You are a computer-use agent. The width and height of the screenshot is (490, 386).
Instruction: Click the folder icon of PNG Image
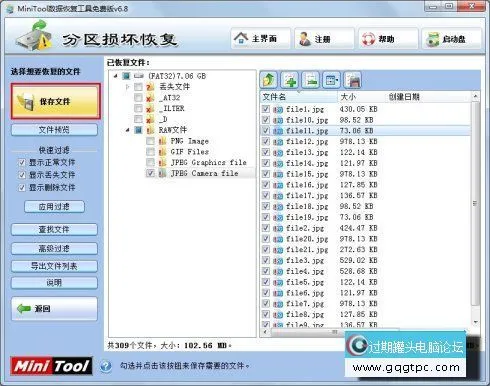(162, 141)
